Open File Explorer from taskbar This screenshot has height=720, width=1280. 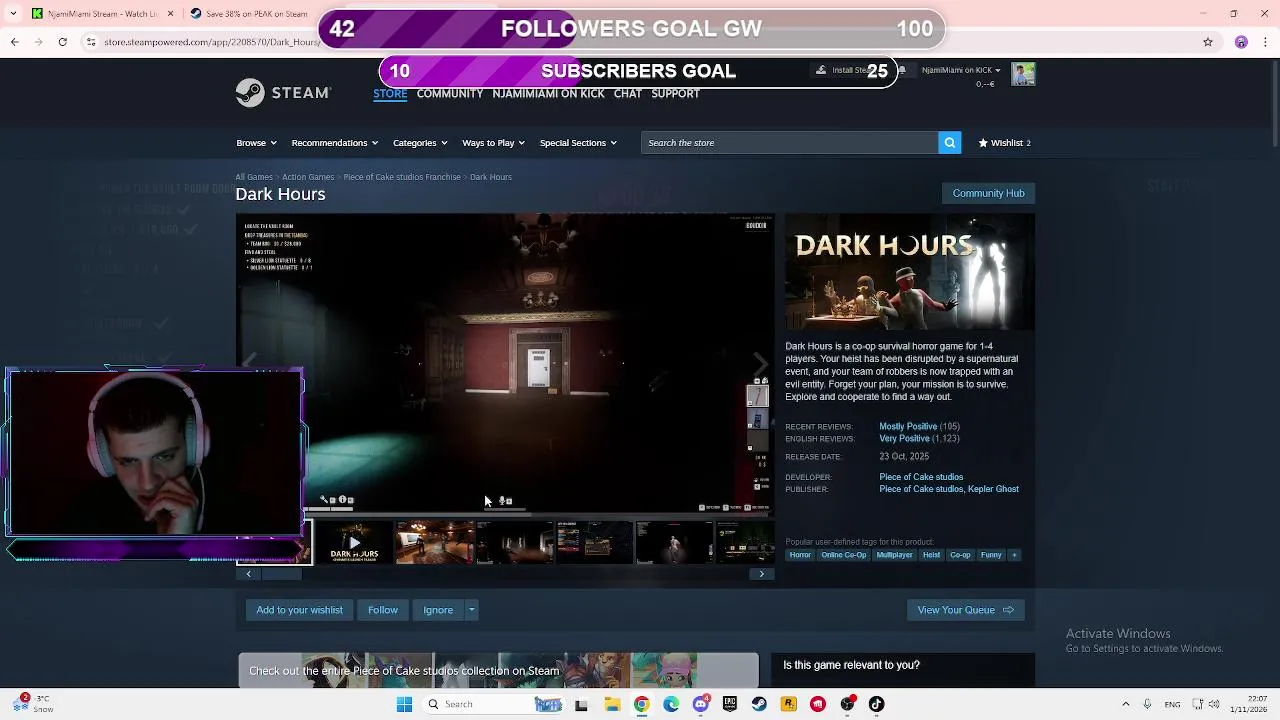(x=612, y=704)
